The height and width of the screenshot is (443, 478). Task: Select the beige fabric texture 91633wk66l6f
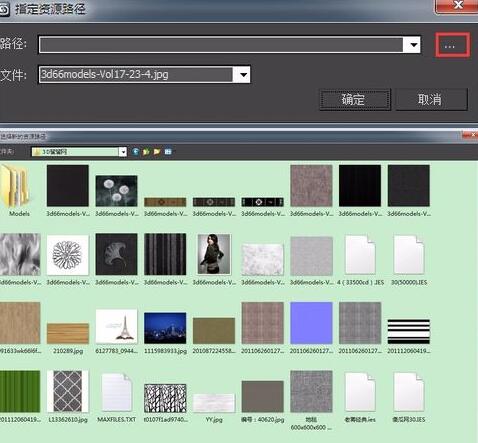19,323
